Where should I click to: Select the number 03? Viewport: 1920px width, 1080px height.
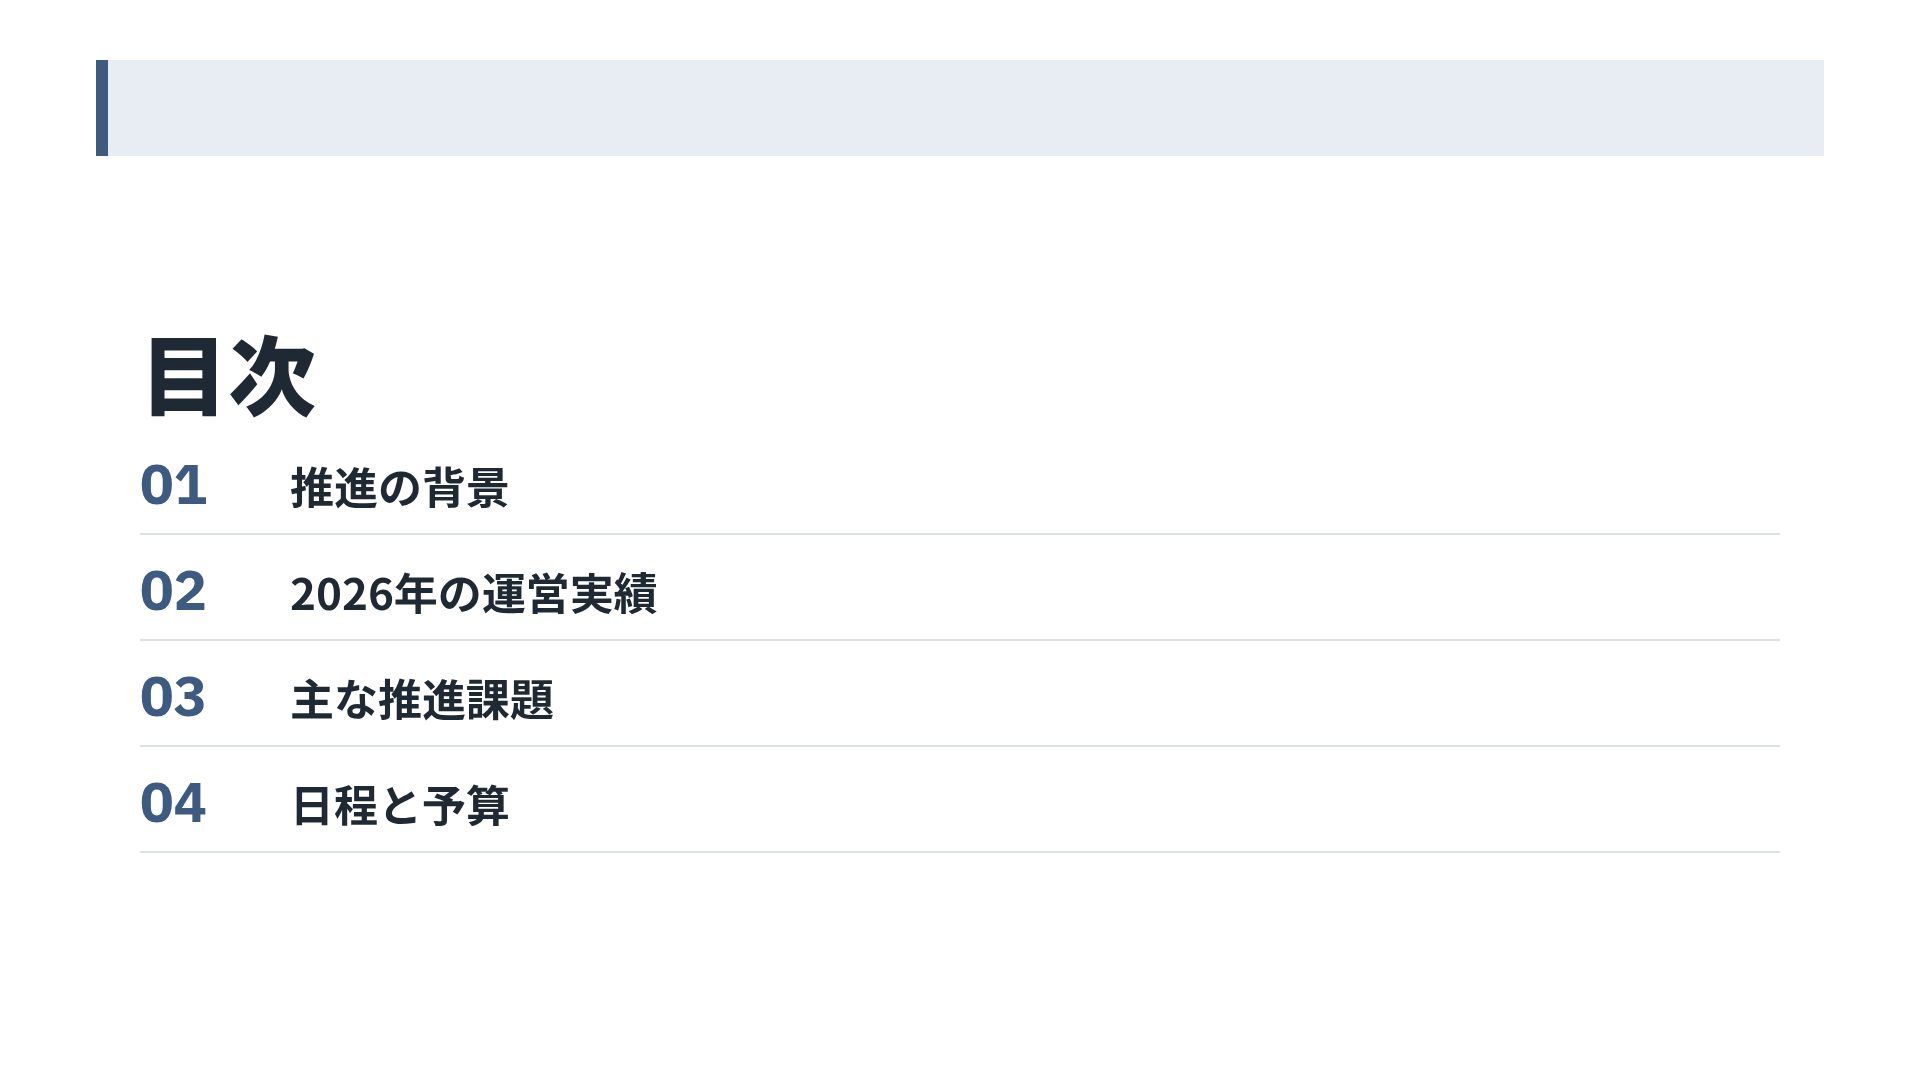pos(173,698)
